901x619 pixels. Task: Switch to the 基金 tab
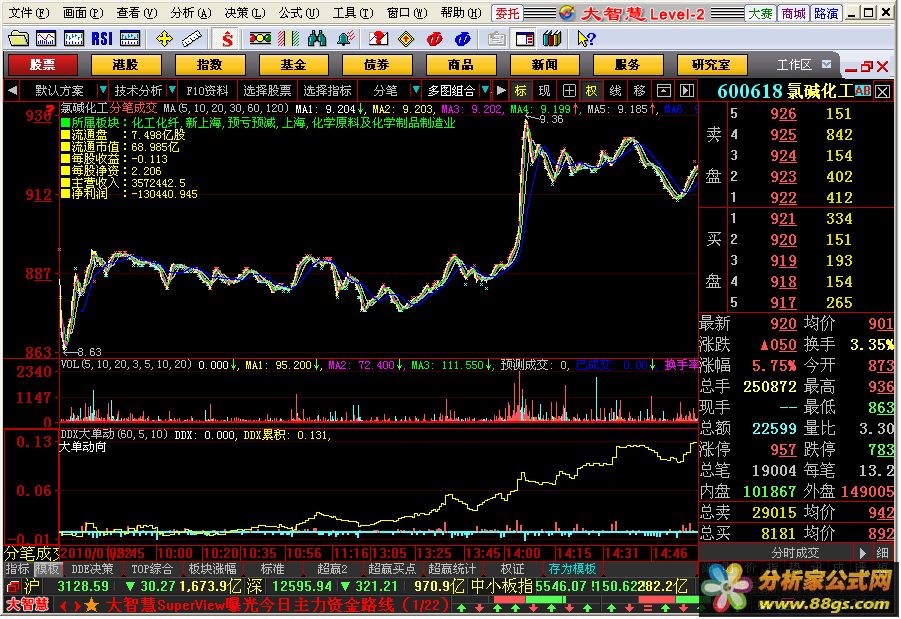click(x=294, y=64)
